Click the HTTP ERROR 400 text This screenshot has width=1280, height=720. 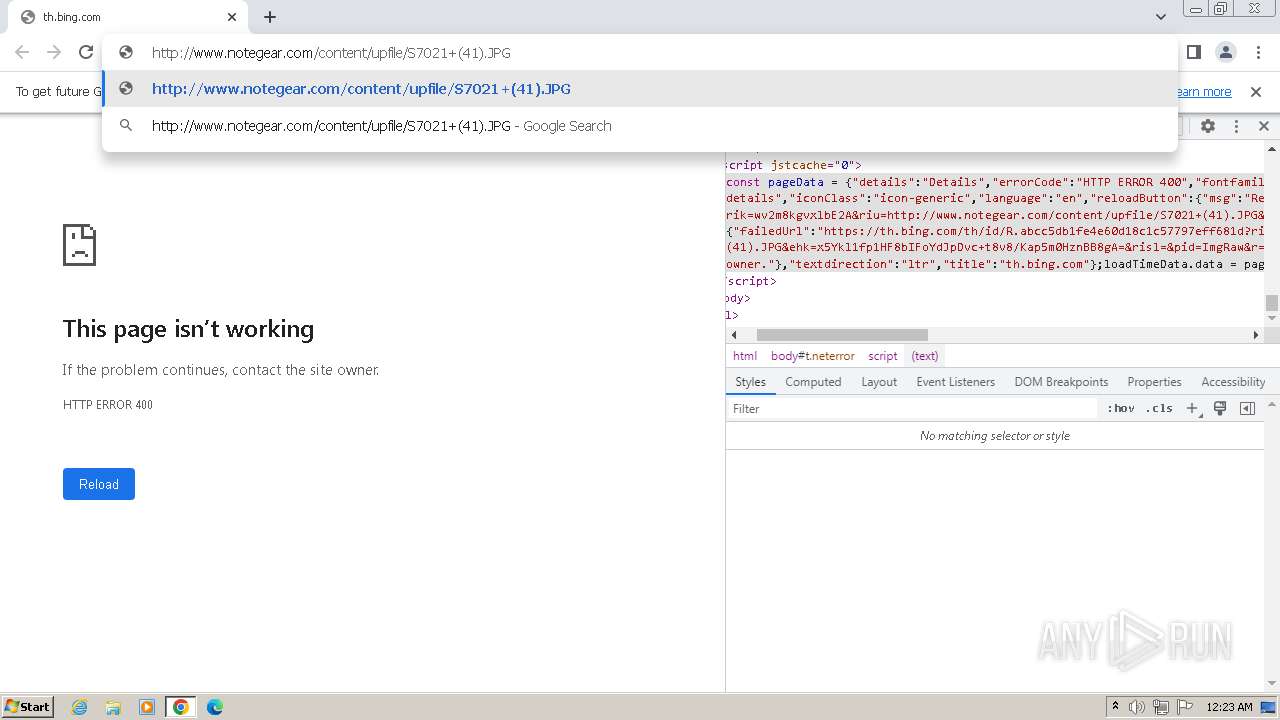click(x=108, y=405)
